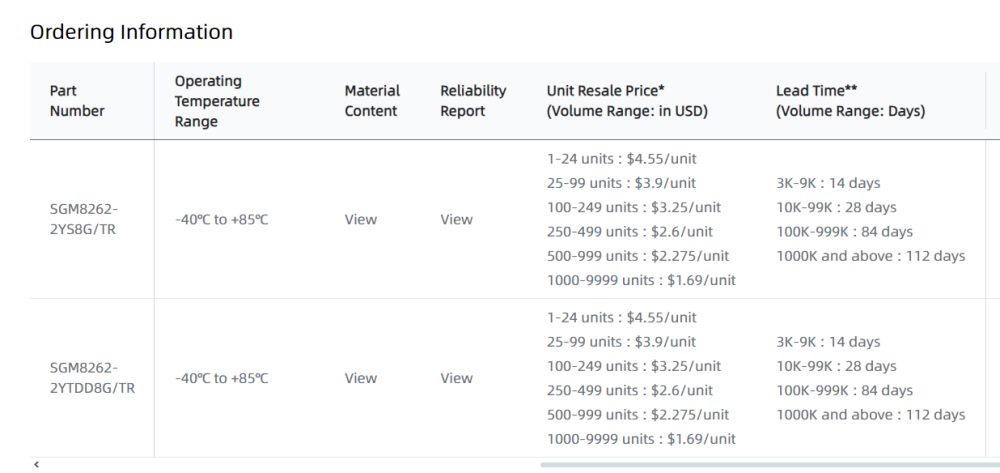Viewport: 1000px width, 473px height.
Task: Click the Material Content column header
Action: click(x=372, y=101)
